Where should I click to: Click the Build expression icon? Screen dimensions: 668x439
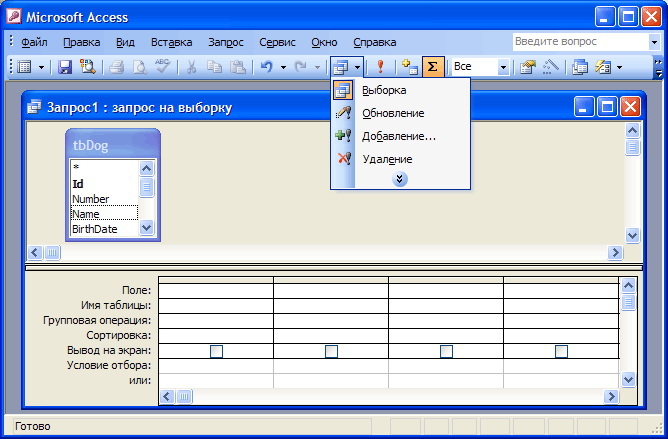551,67
